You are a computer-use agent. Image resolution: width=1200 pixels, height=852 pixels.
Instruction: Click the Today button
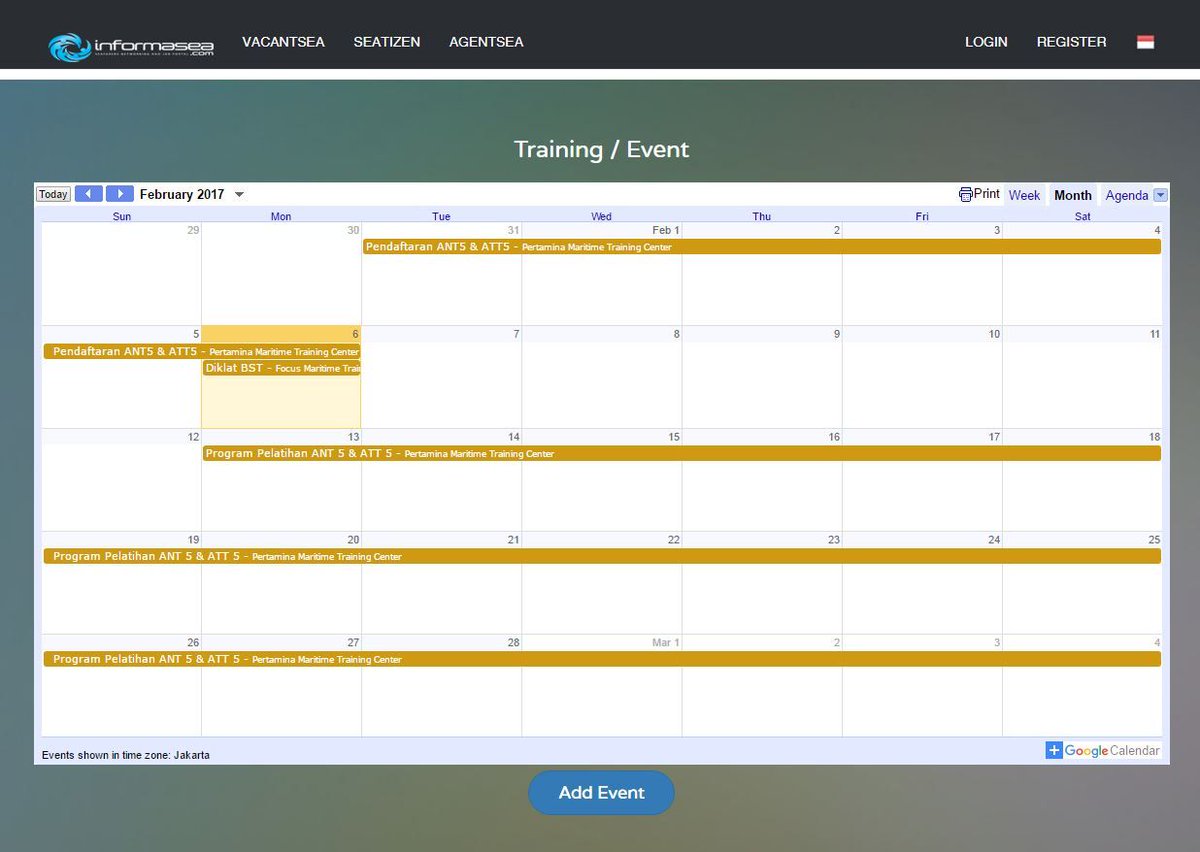[53, 194]
